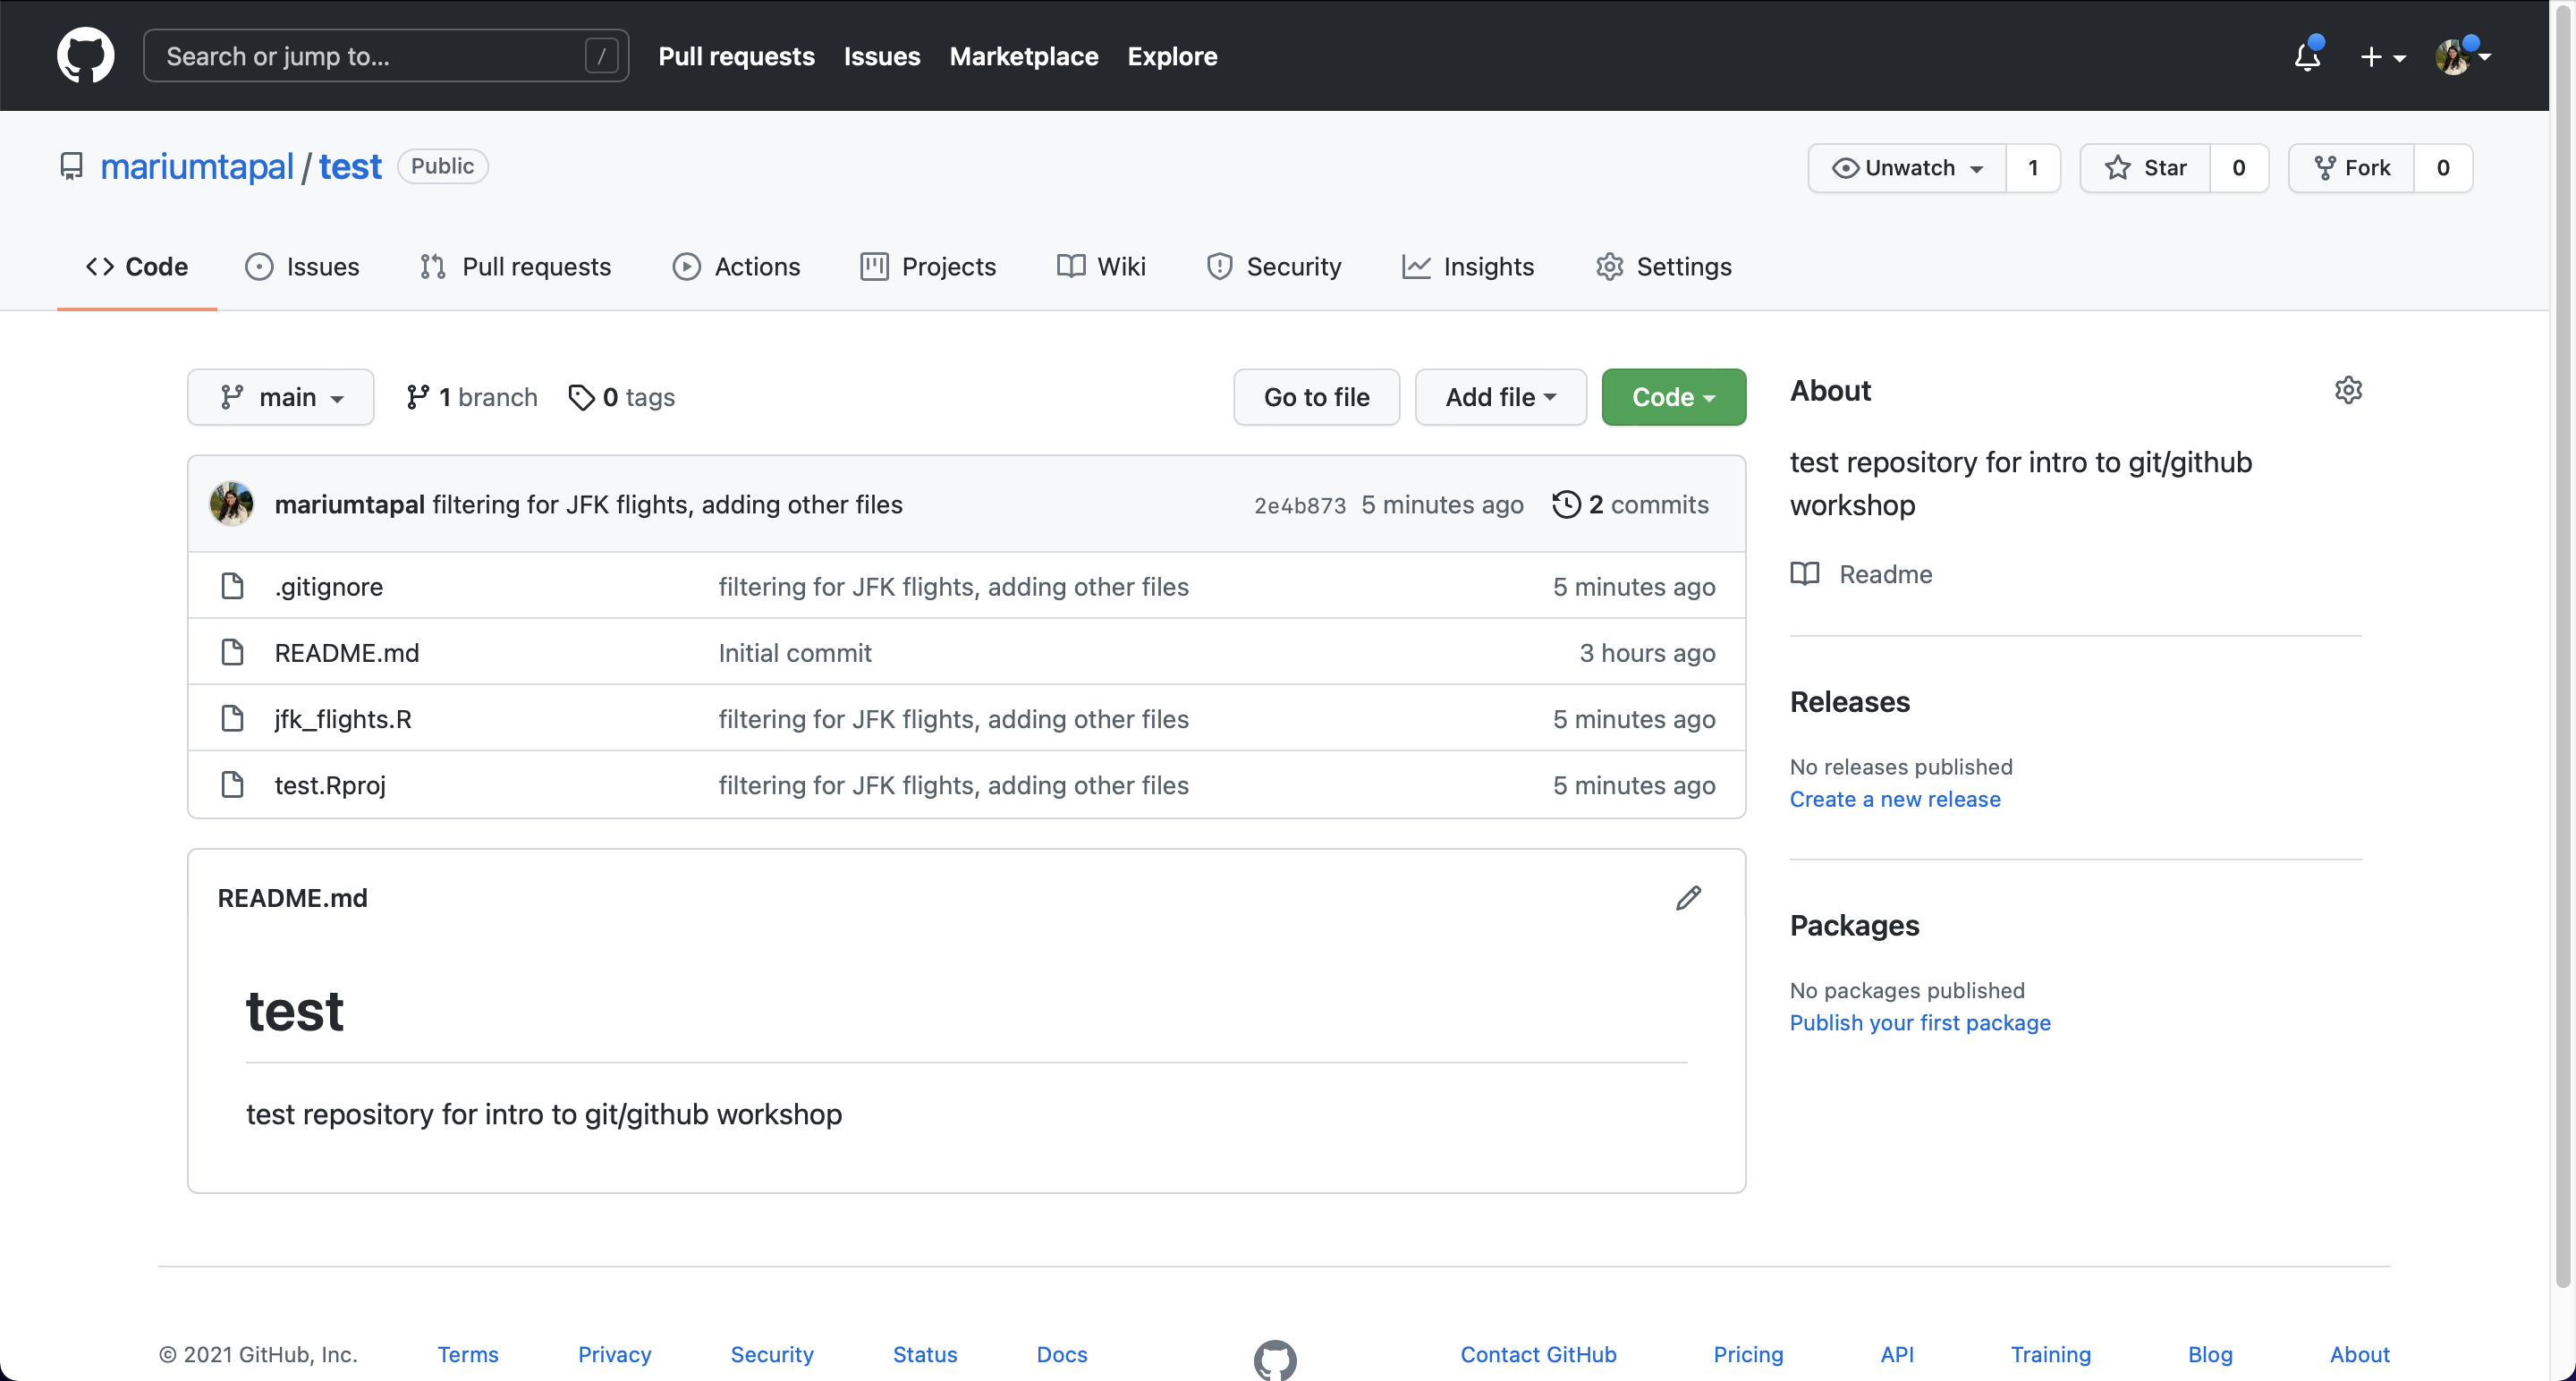Expand the green Code dropdown
2576x1381 pixels.
pyautogui.click(x=1673, y=397)
